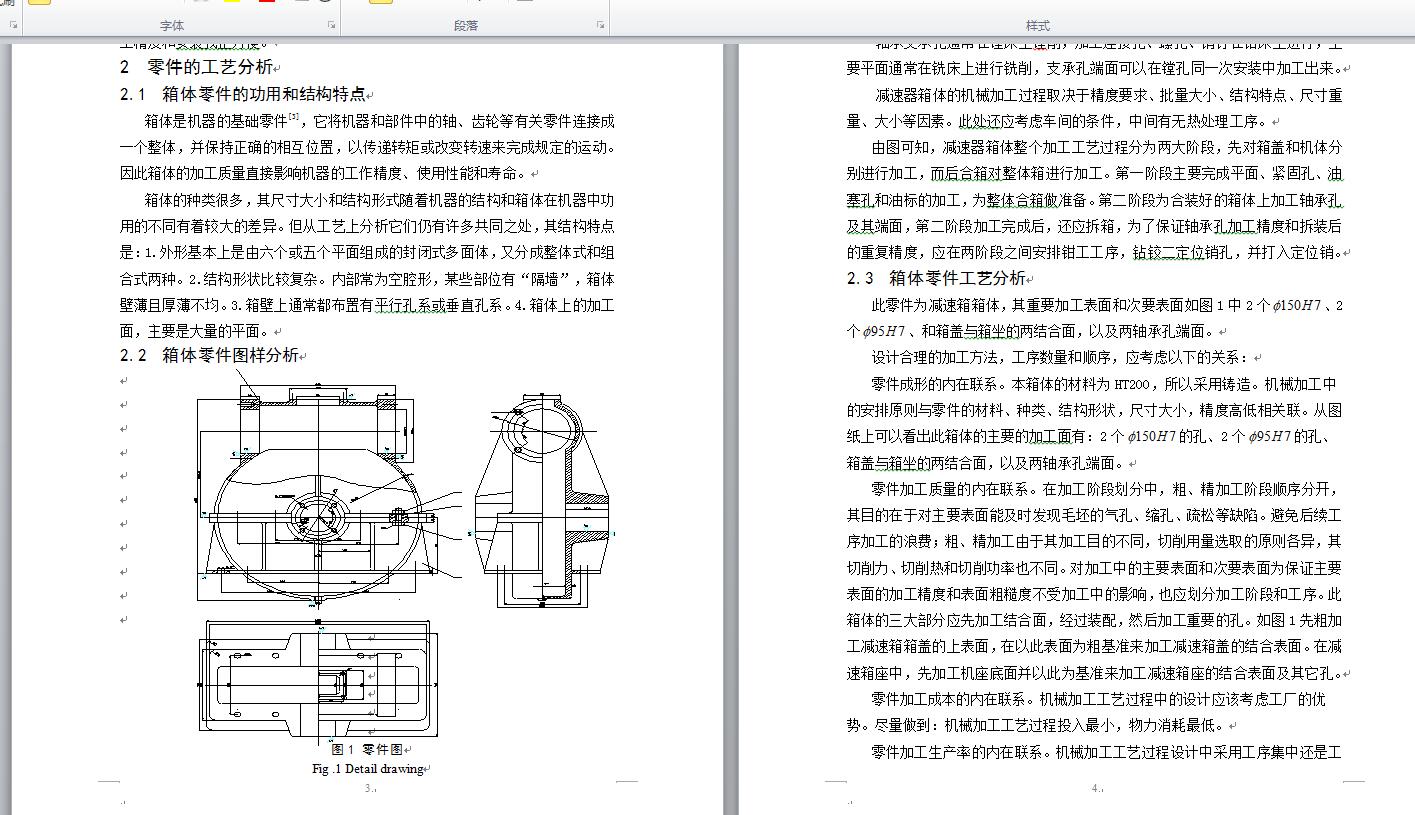Click the underlined text "钻铰二定位销孔"
This screenshot has width=1415, height=815.
coord(1183,253)
